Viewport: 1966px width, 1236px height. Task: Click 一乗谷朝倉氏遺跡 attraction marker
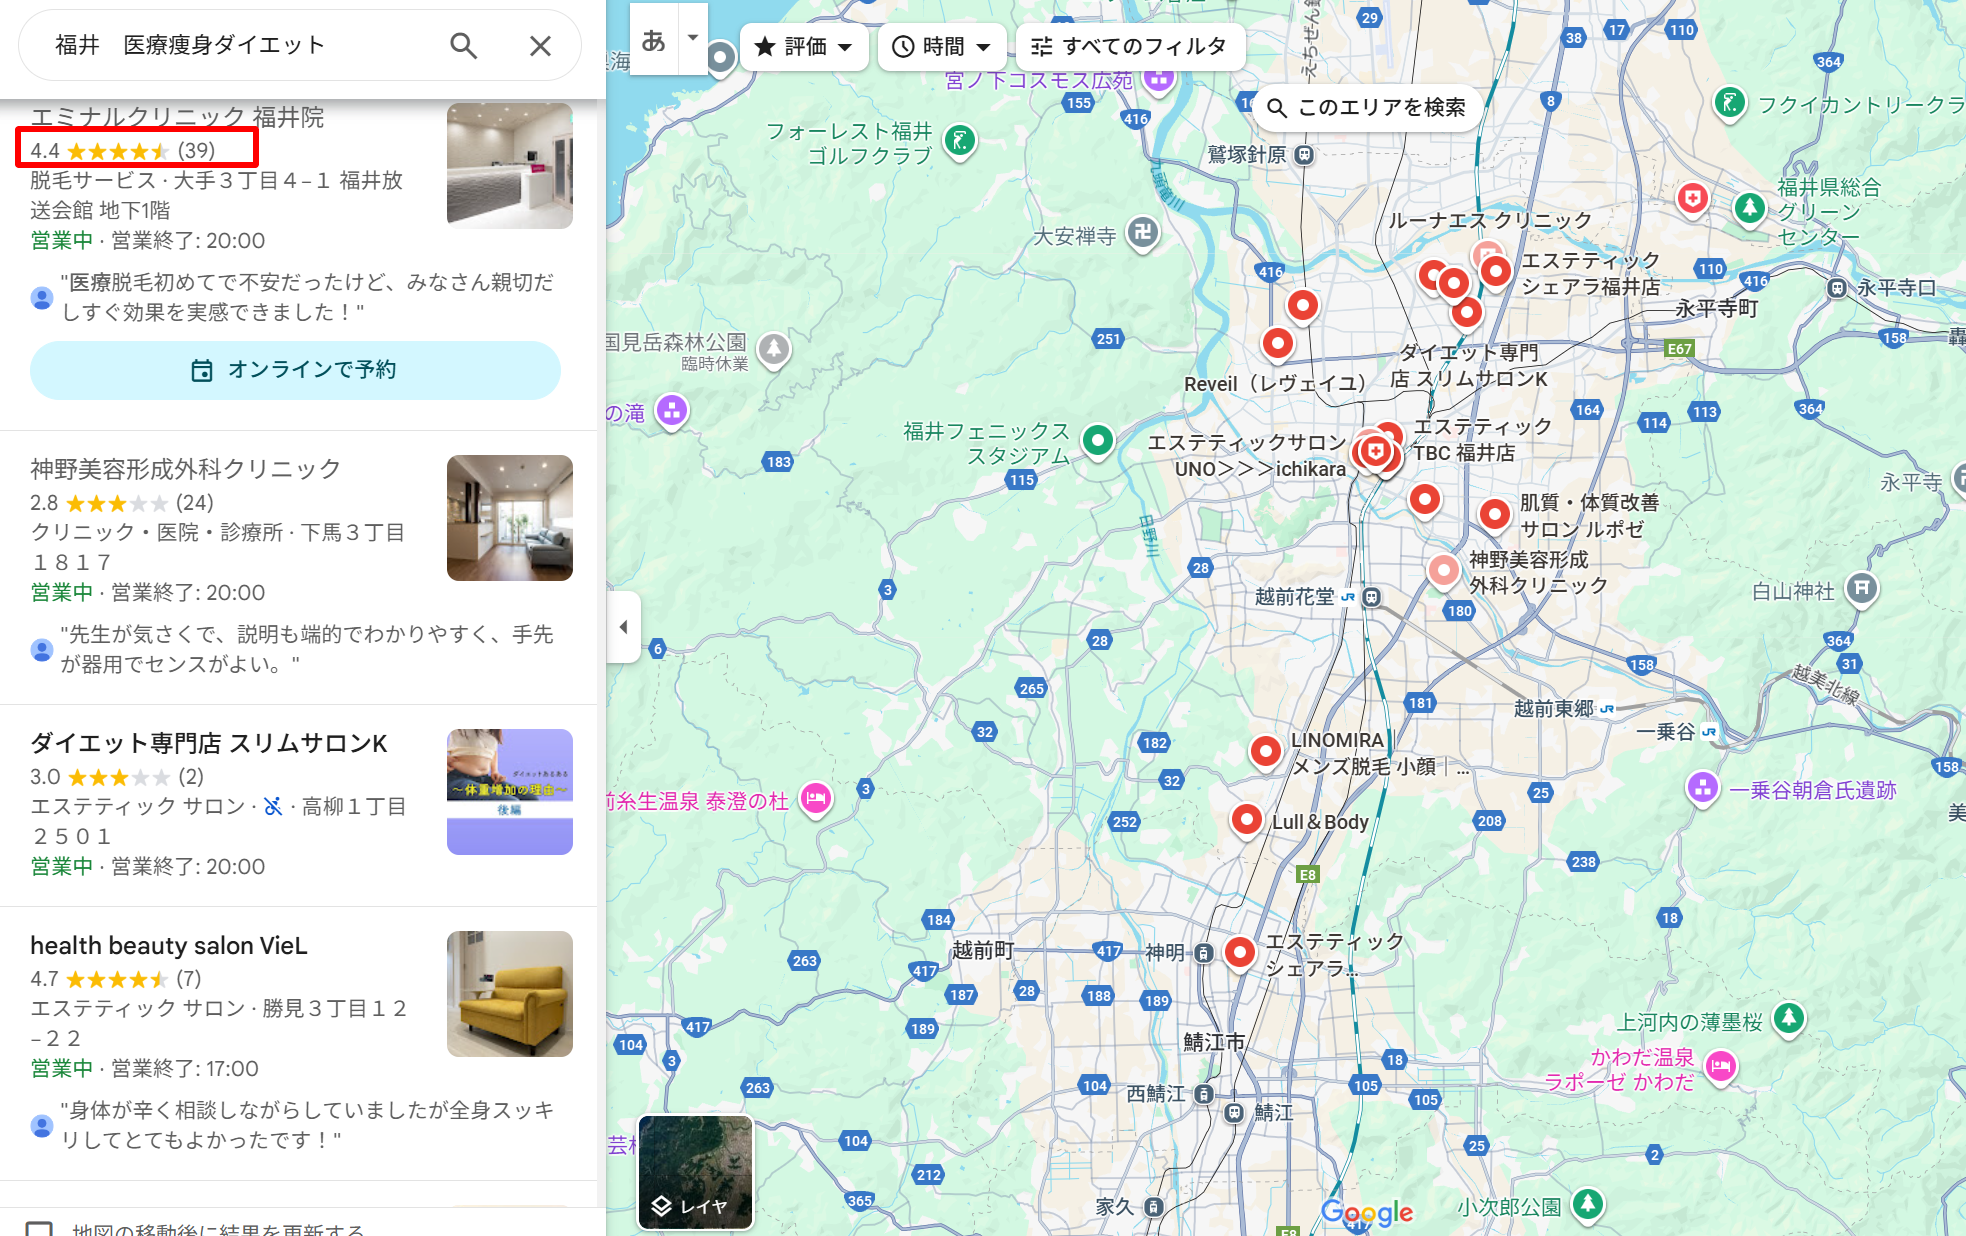coord(1702,787)
